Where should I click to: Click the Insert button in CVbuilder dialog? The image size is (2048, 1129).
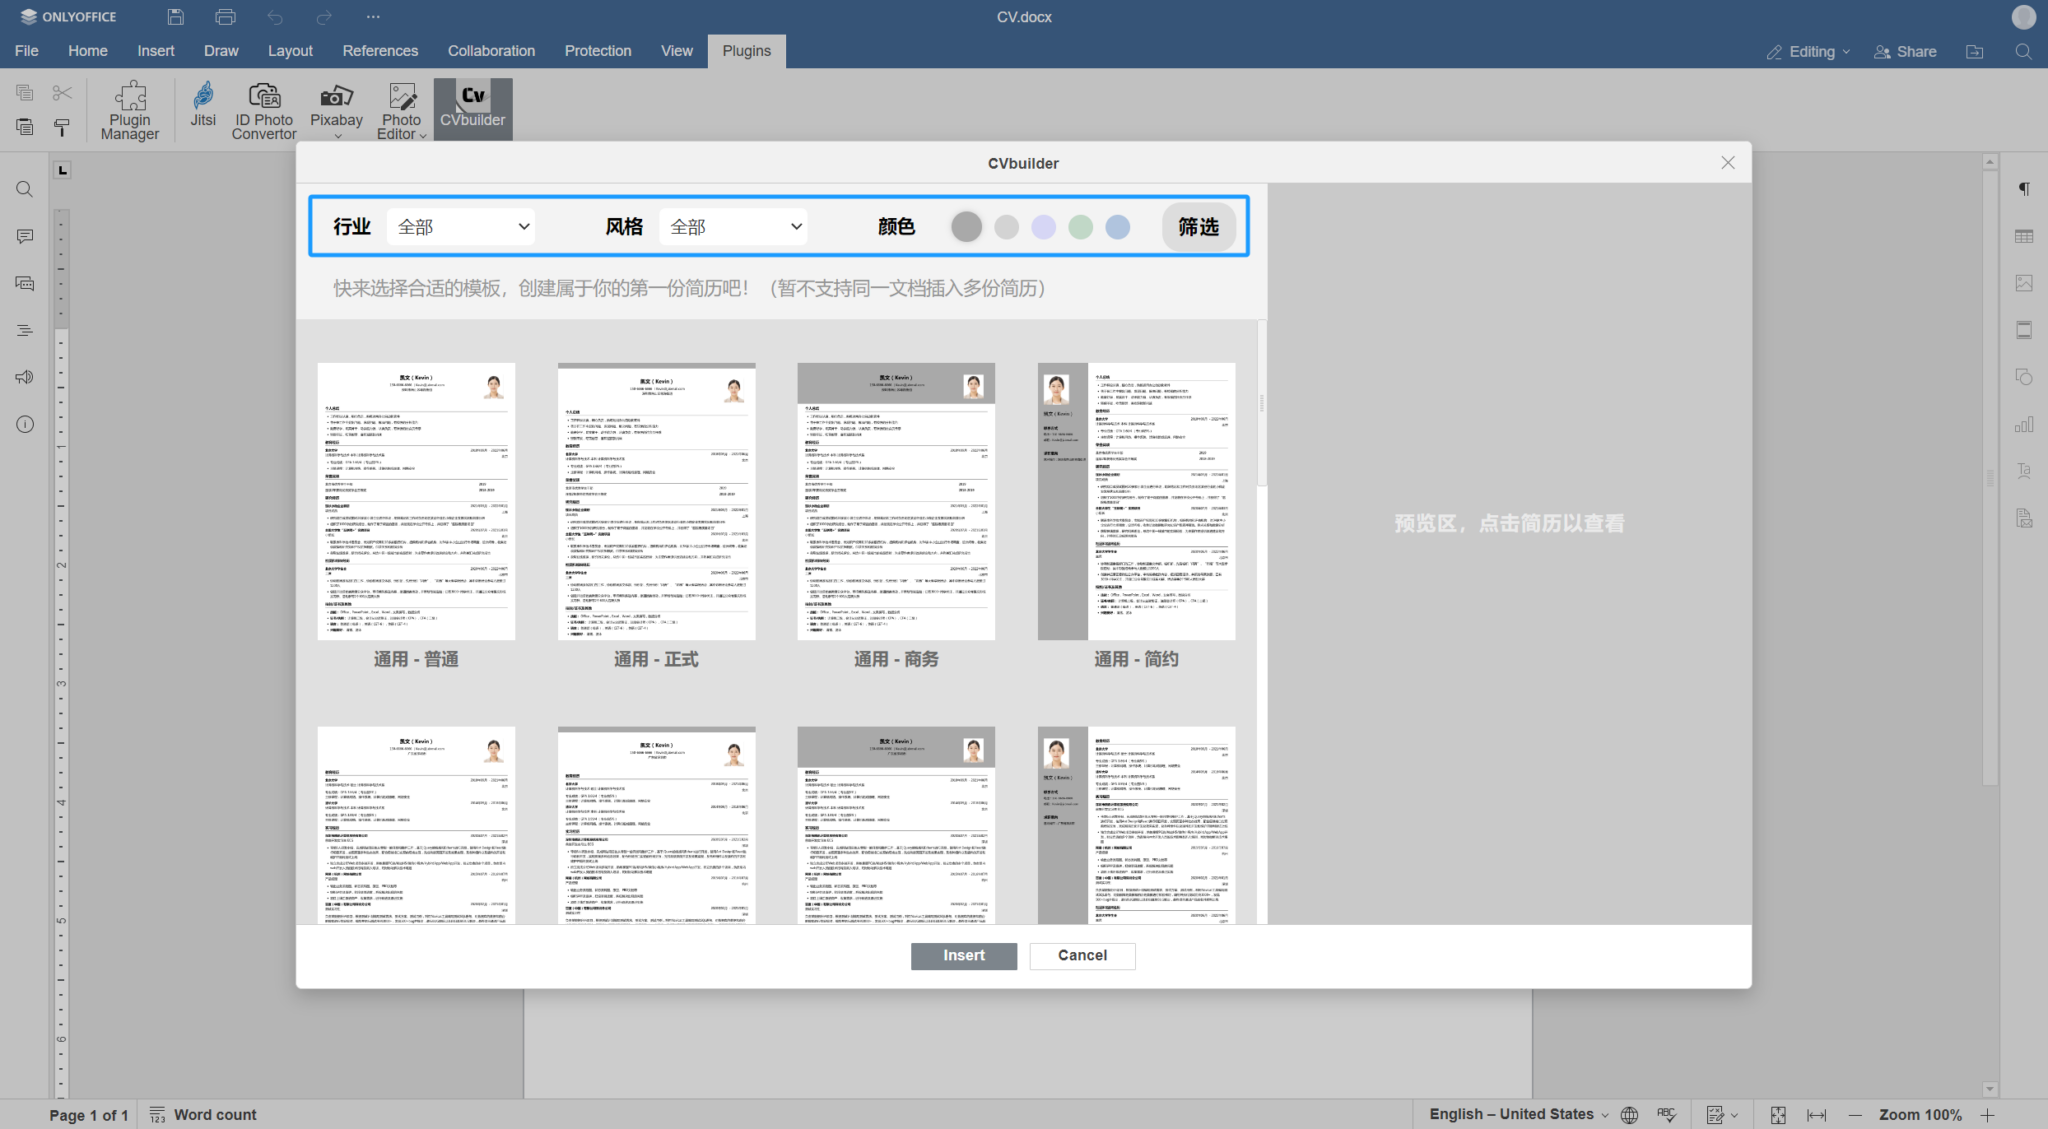click(x=963, y=956)
